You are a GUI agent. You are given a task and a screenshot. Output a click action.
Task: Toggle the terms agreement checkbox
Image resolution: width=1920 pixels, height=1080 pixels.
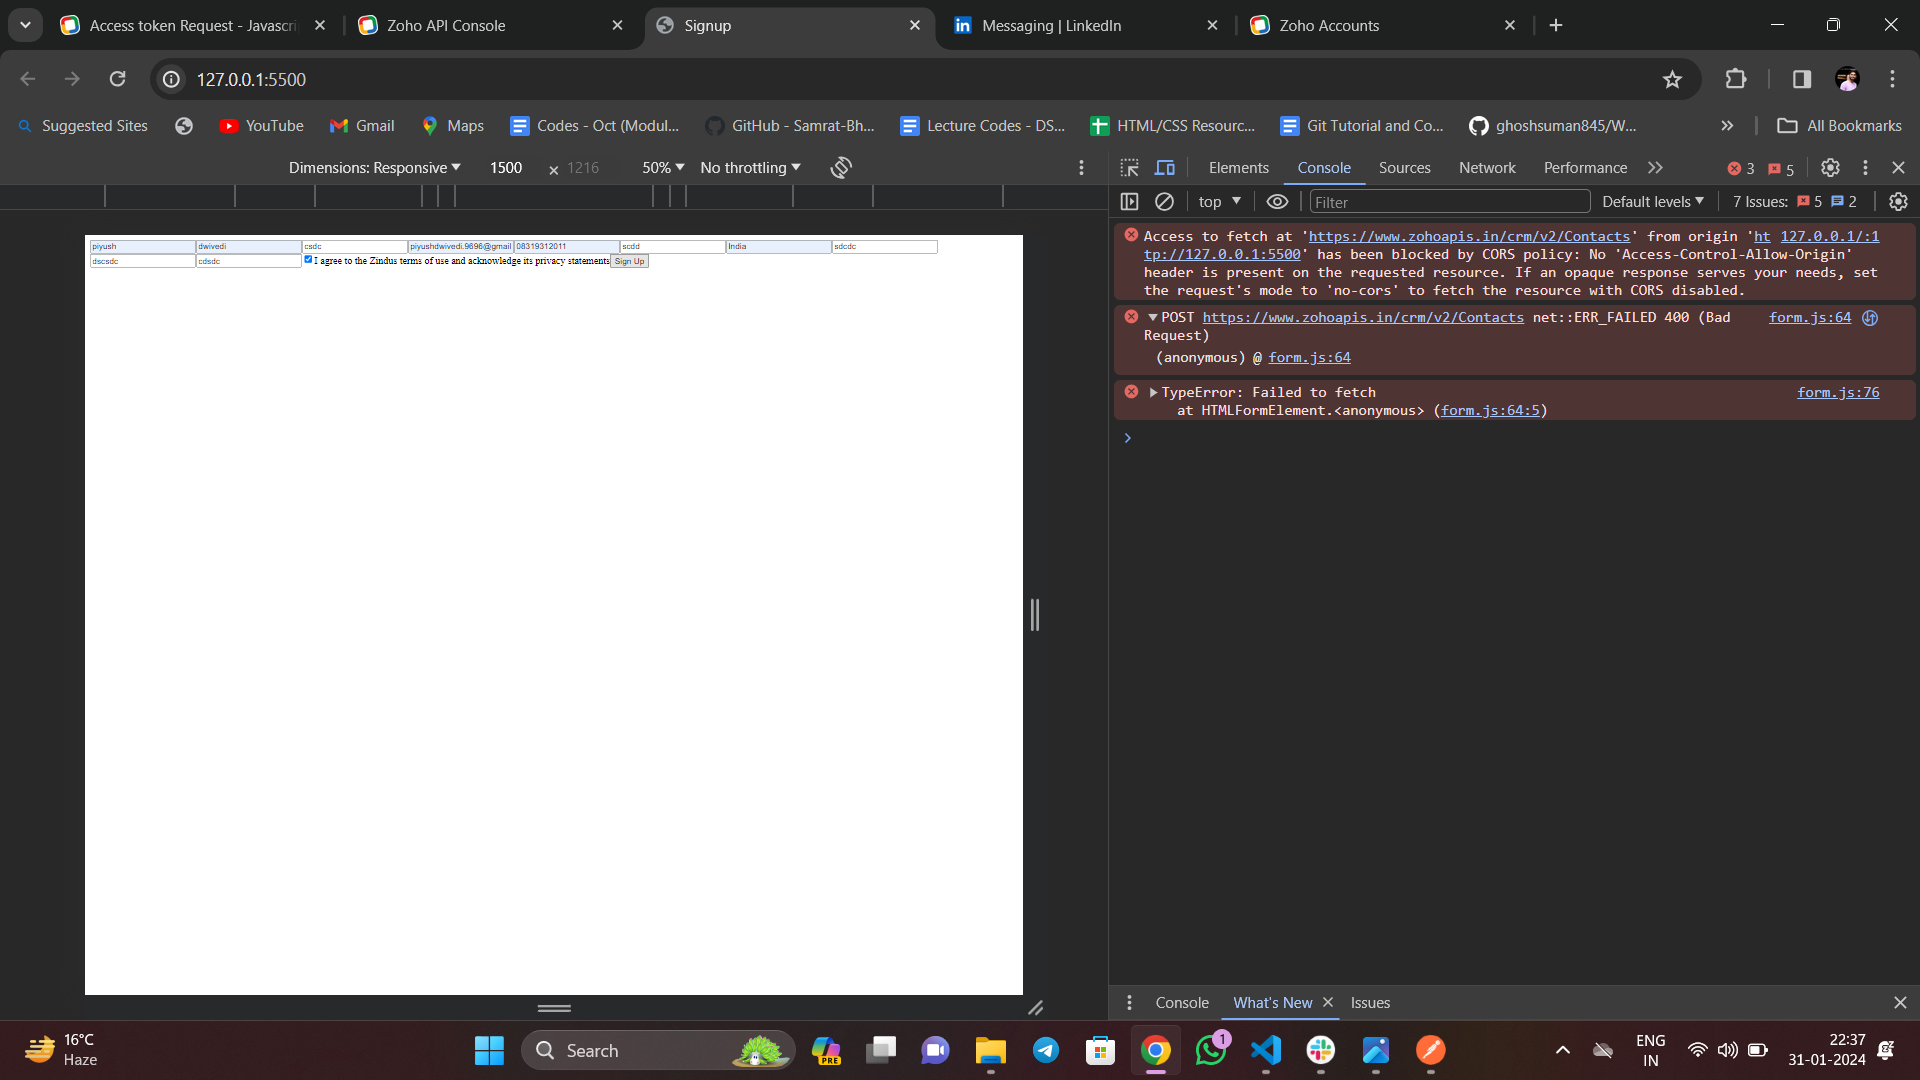(308, 260)
